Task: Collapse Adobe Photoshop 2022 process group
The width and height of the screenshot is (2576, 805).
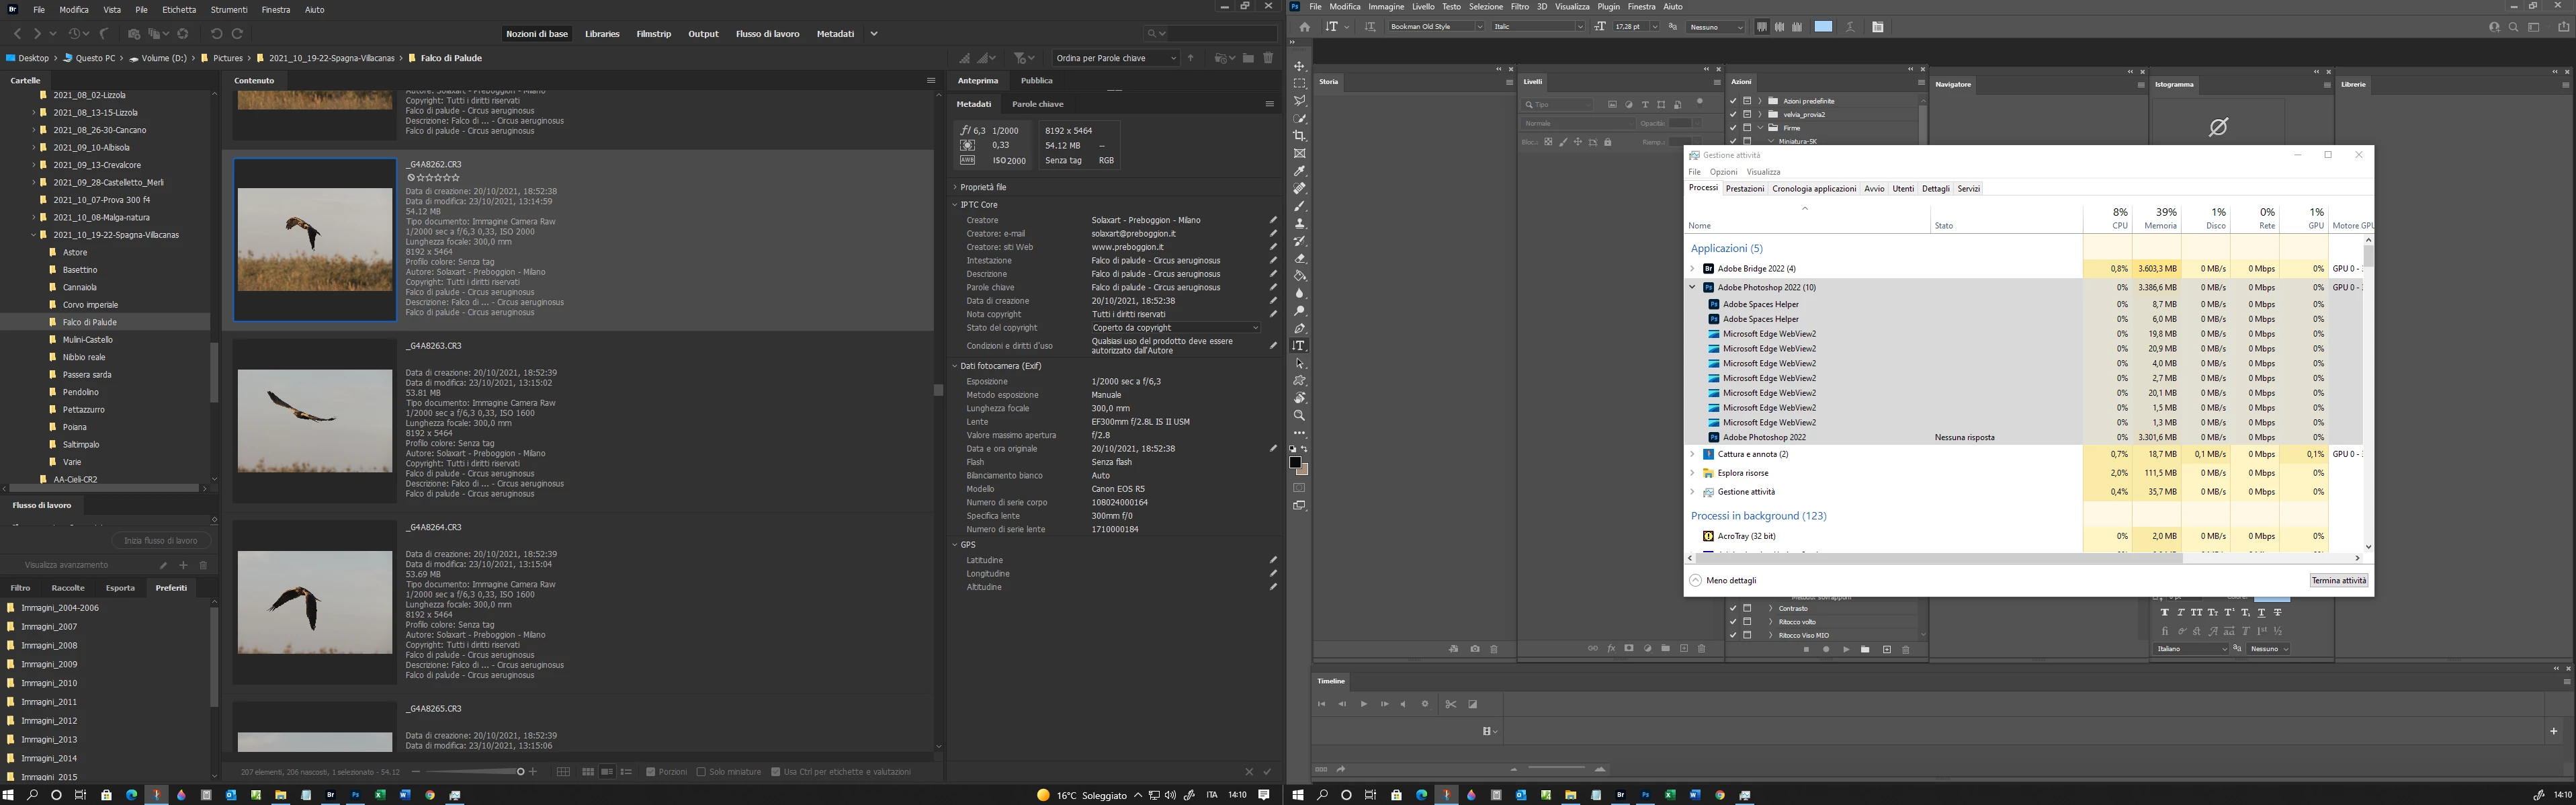Action: pyautogui.click(x=1692, y=287)
